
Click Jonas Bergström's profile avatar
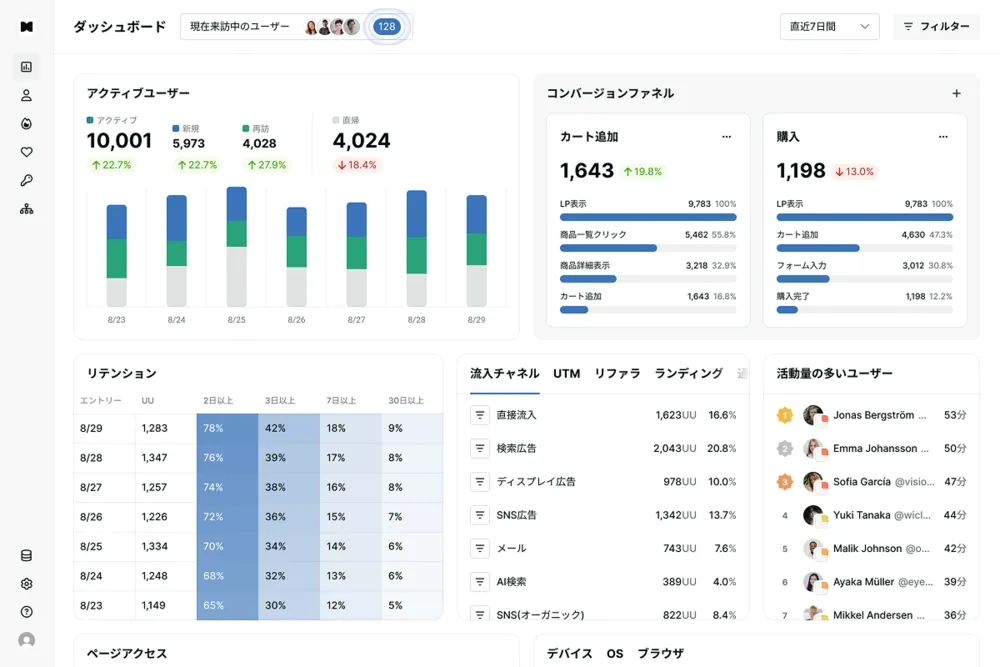click(x=814, y=414)
